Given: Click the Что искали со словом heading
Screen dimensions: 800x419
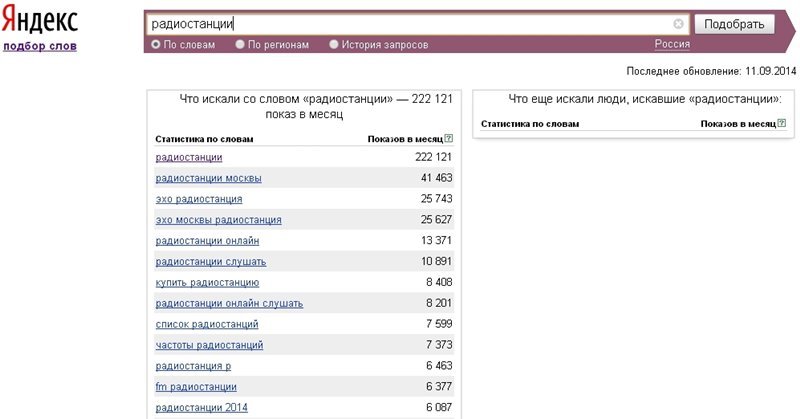Looking at the screenshot, I should coord(316,106).
